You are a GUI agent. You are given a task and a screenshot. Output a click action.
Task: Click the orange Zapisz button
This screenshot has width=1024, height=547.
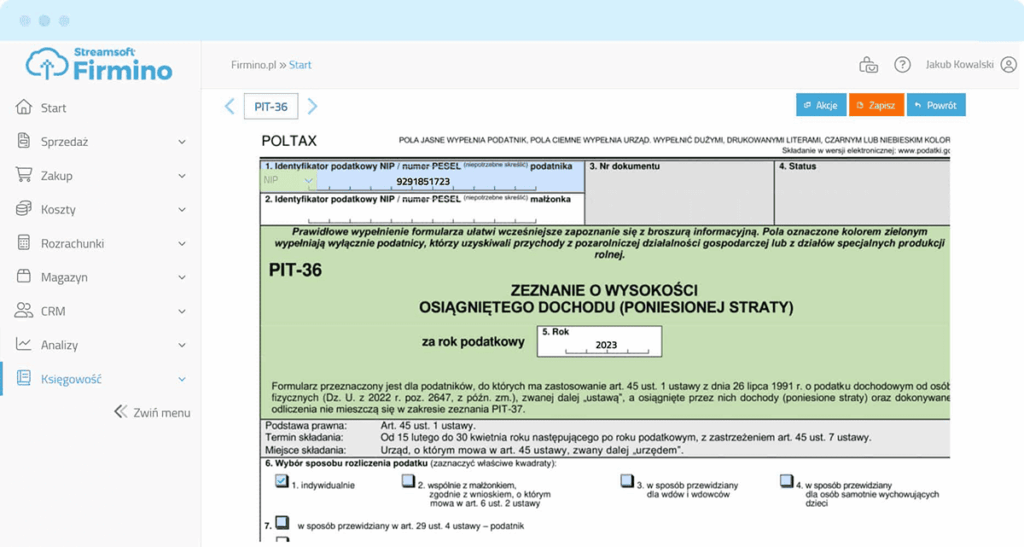[876, 105]
